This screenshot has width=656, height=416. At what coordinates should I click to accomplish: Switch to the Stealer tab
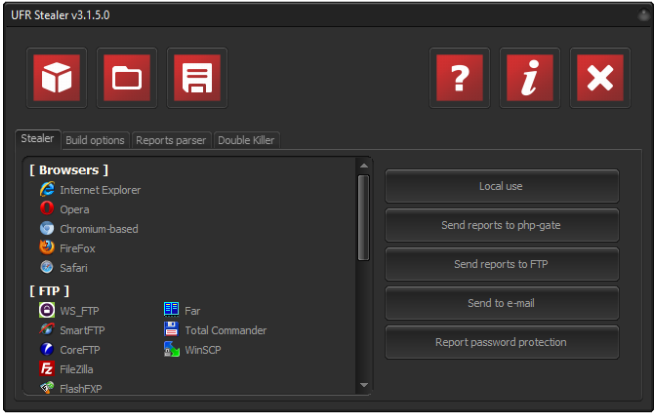[38, 139]
